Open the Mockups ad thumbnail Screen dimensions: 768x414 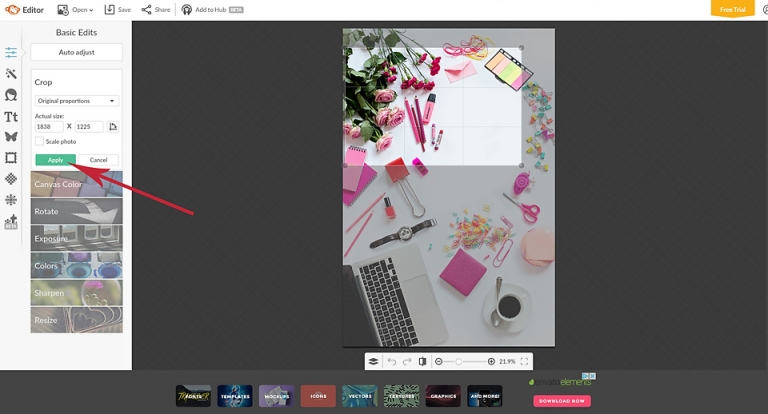pos(277,396)
